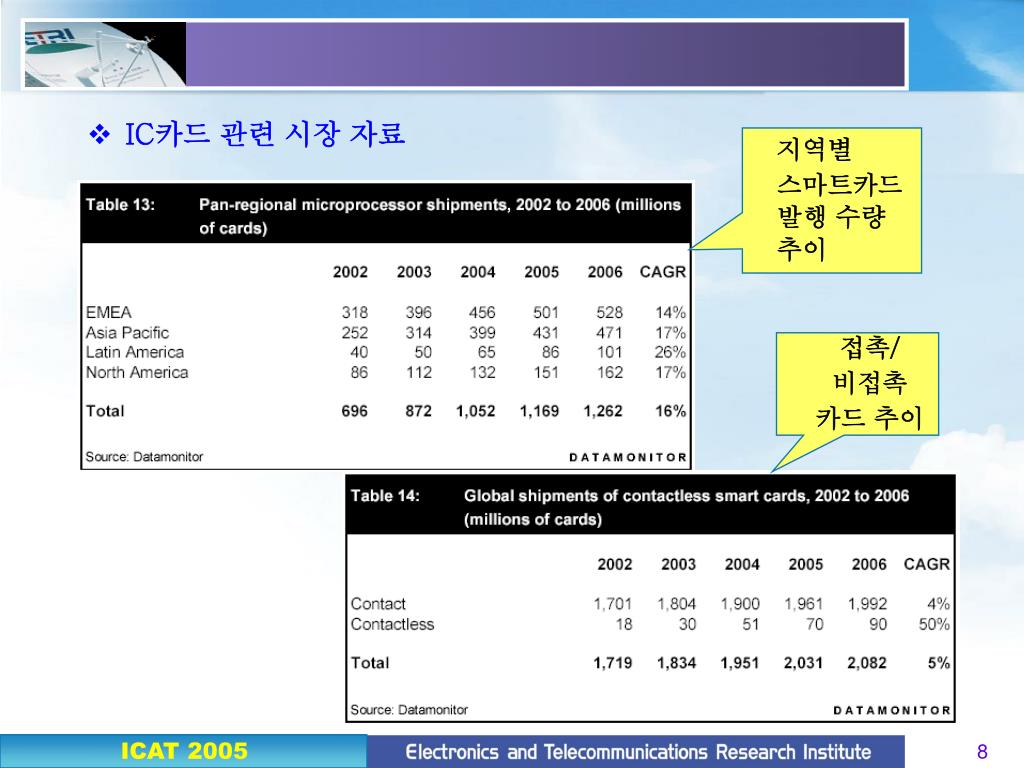The image size is (1024, 768).
Task: Click the 'Table 13:' heading label
Action: tap(120, 204)
